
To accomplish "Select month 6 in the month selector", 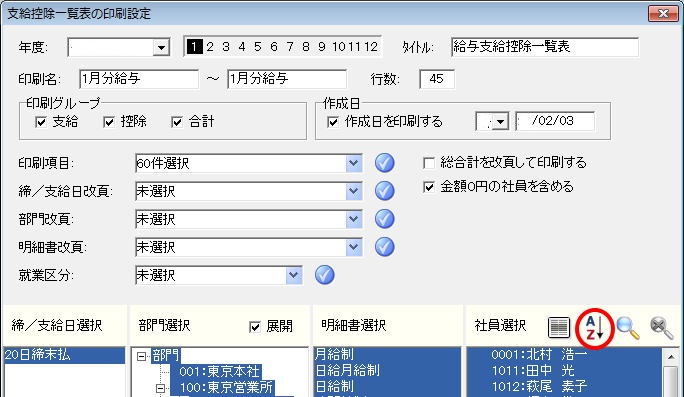I will (274, 47).
